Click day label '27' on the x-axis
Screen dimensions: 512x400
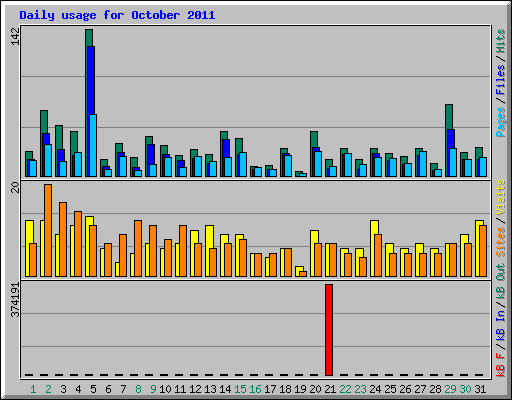420,389
